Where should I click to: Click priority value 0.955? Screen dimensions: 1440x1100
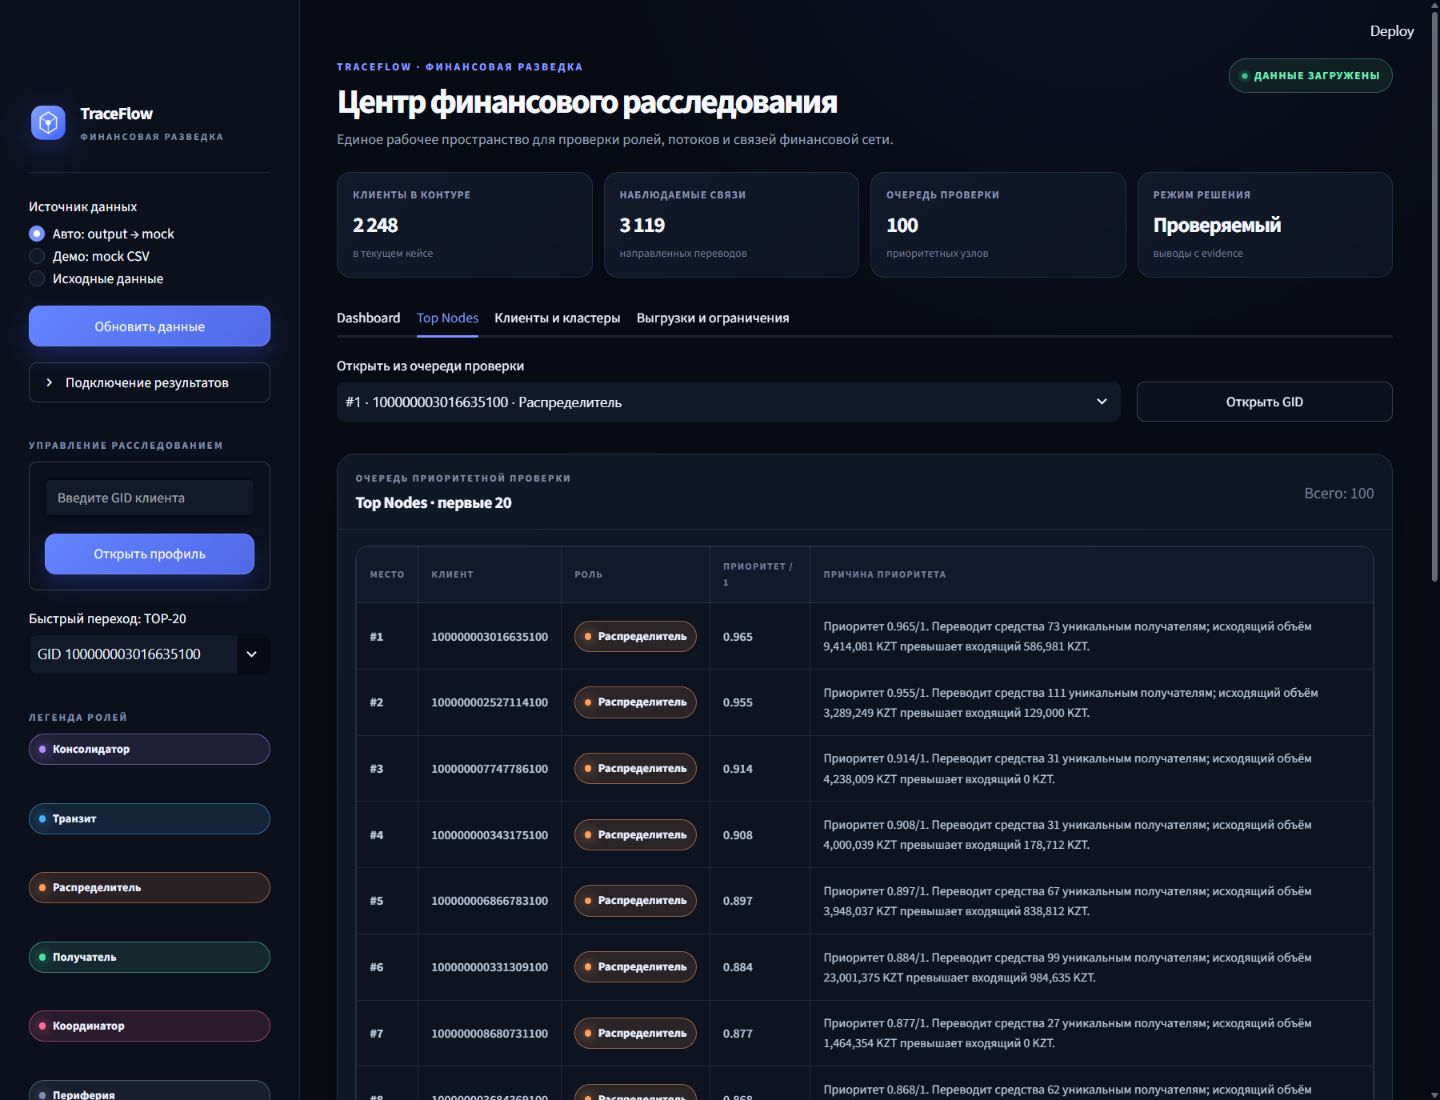(738, 703)
